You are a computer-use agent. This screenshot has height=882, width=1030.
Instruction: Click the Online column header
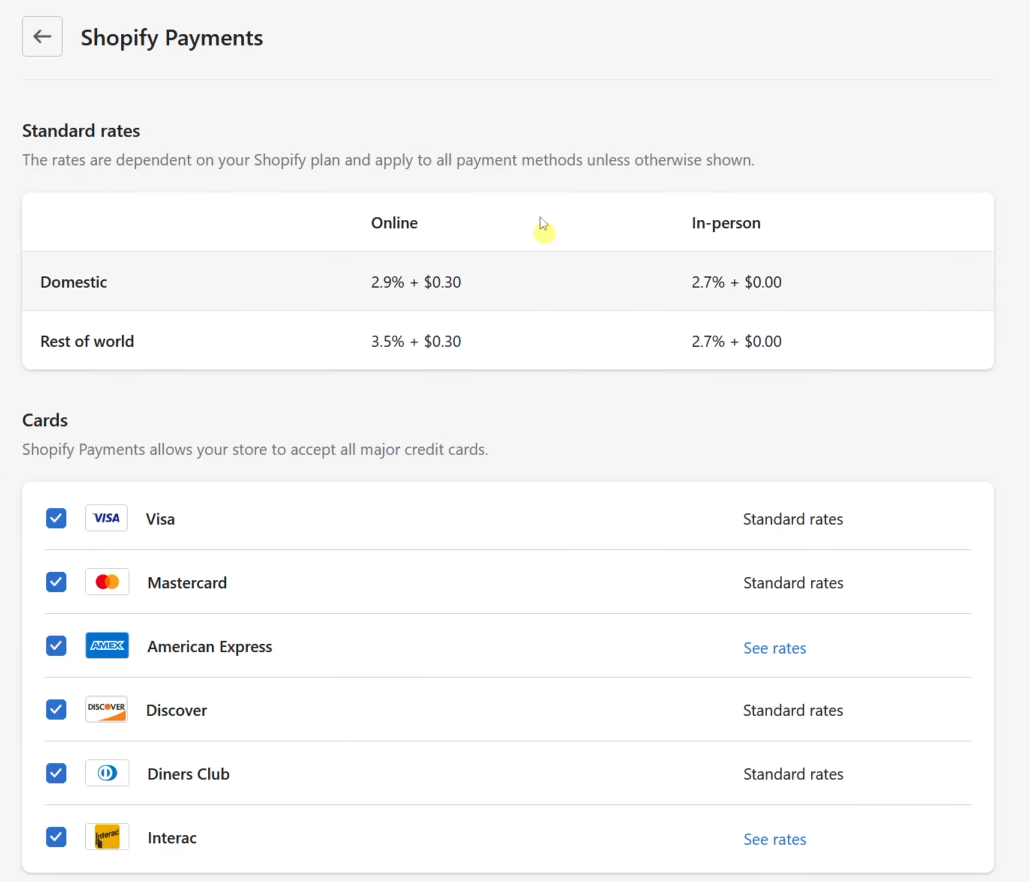(x=394, y=223)
